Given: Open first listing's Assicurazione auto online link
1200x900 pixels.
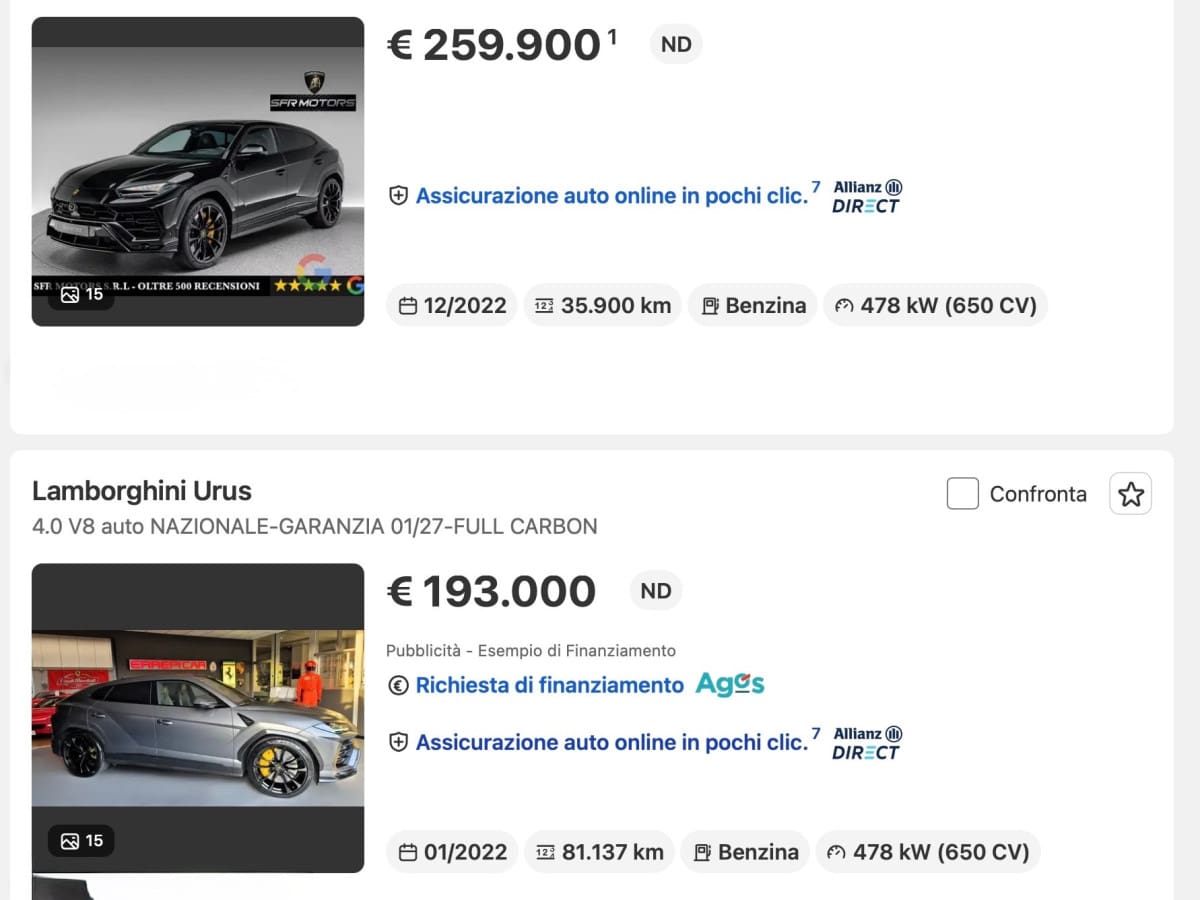Looking at the screenshot, I should pyautogui.click(x=611, y=196).
